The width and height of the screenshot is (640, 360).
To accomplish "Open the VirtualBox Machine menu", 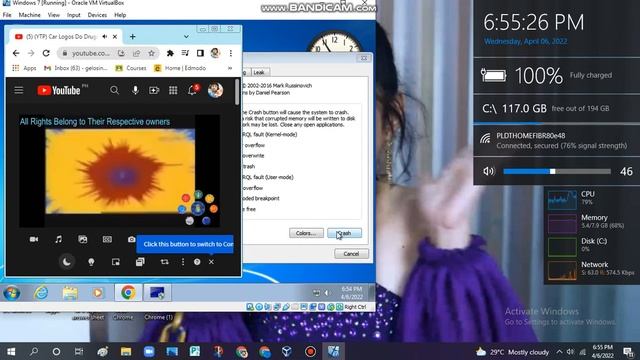I will 29,15.
